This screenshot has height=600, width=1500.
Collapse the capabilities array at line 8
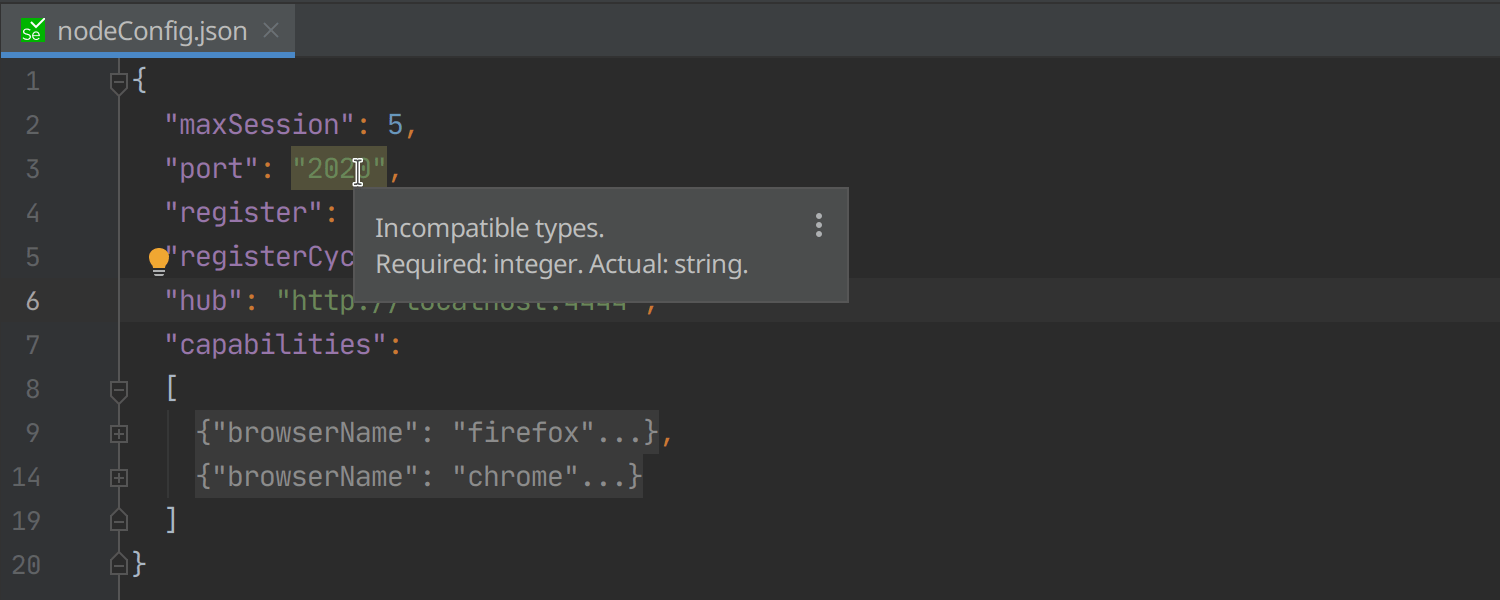pos(119,389)
